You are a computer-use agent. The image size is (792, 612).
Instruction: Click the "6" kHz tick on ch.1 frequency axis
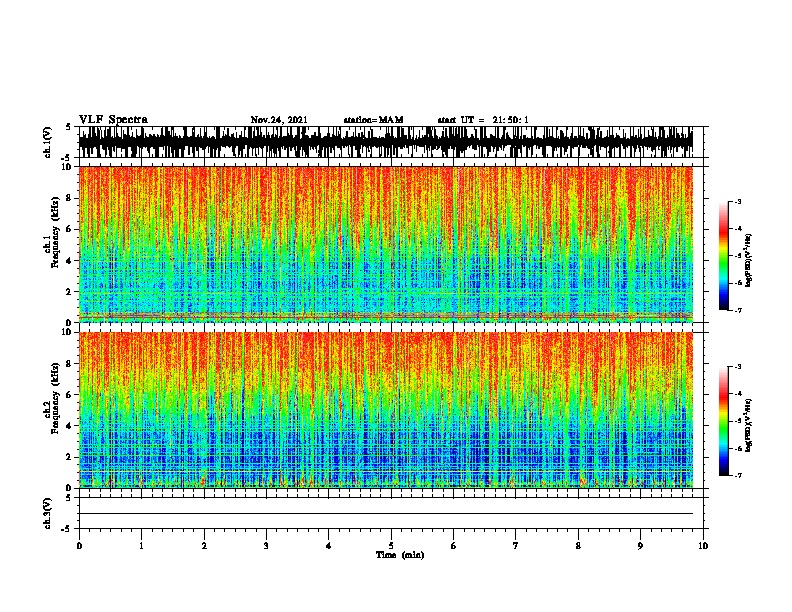(x=70, y=229)
